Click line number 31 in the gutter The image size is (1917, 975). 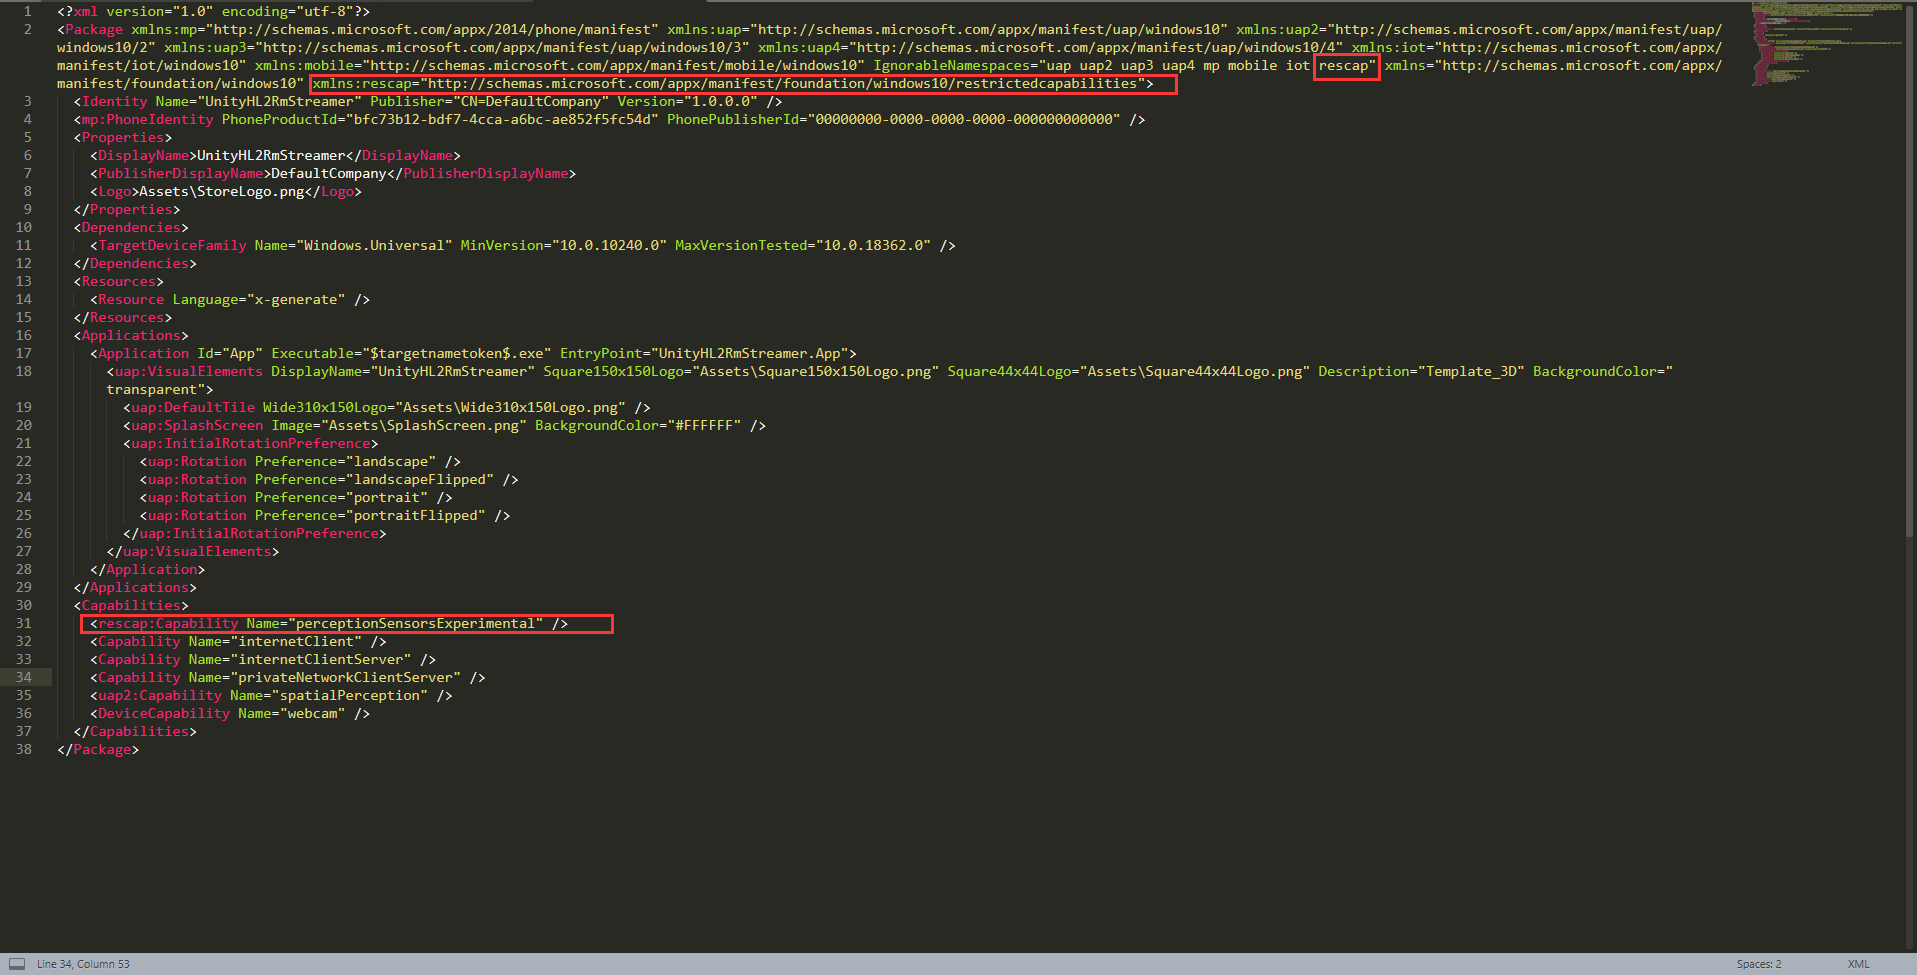coord(23,624)
